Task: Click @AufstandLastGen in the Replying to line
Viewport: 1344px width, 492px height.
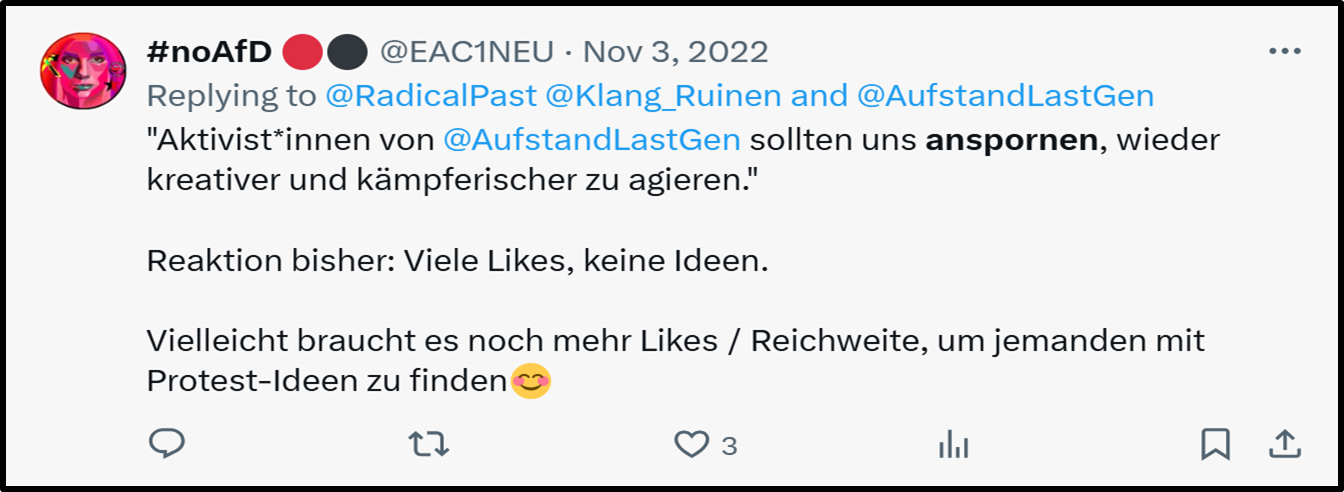Action: [1005, 96]
